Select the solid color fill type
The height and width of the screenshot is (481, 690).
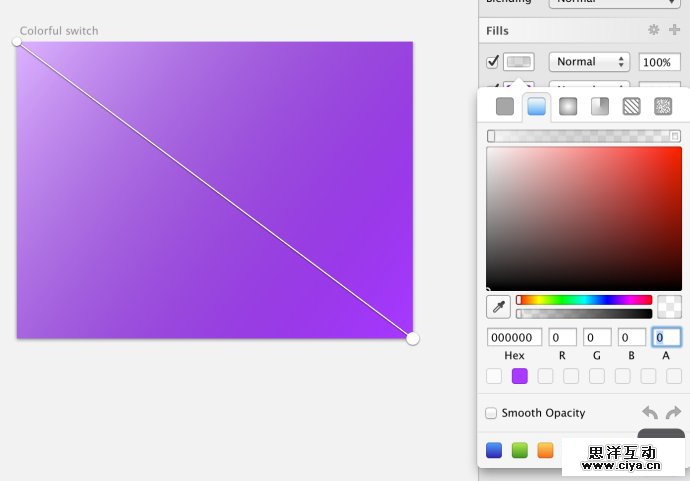[505, 107]
